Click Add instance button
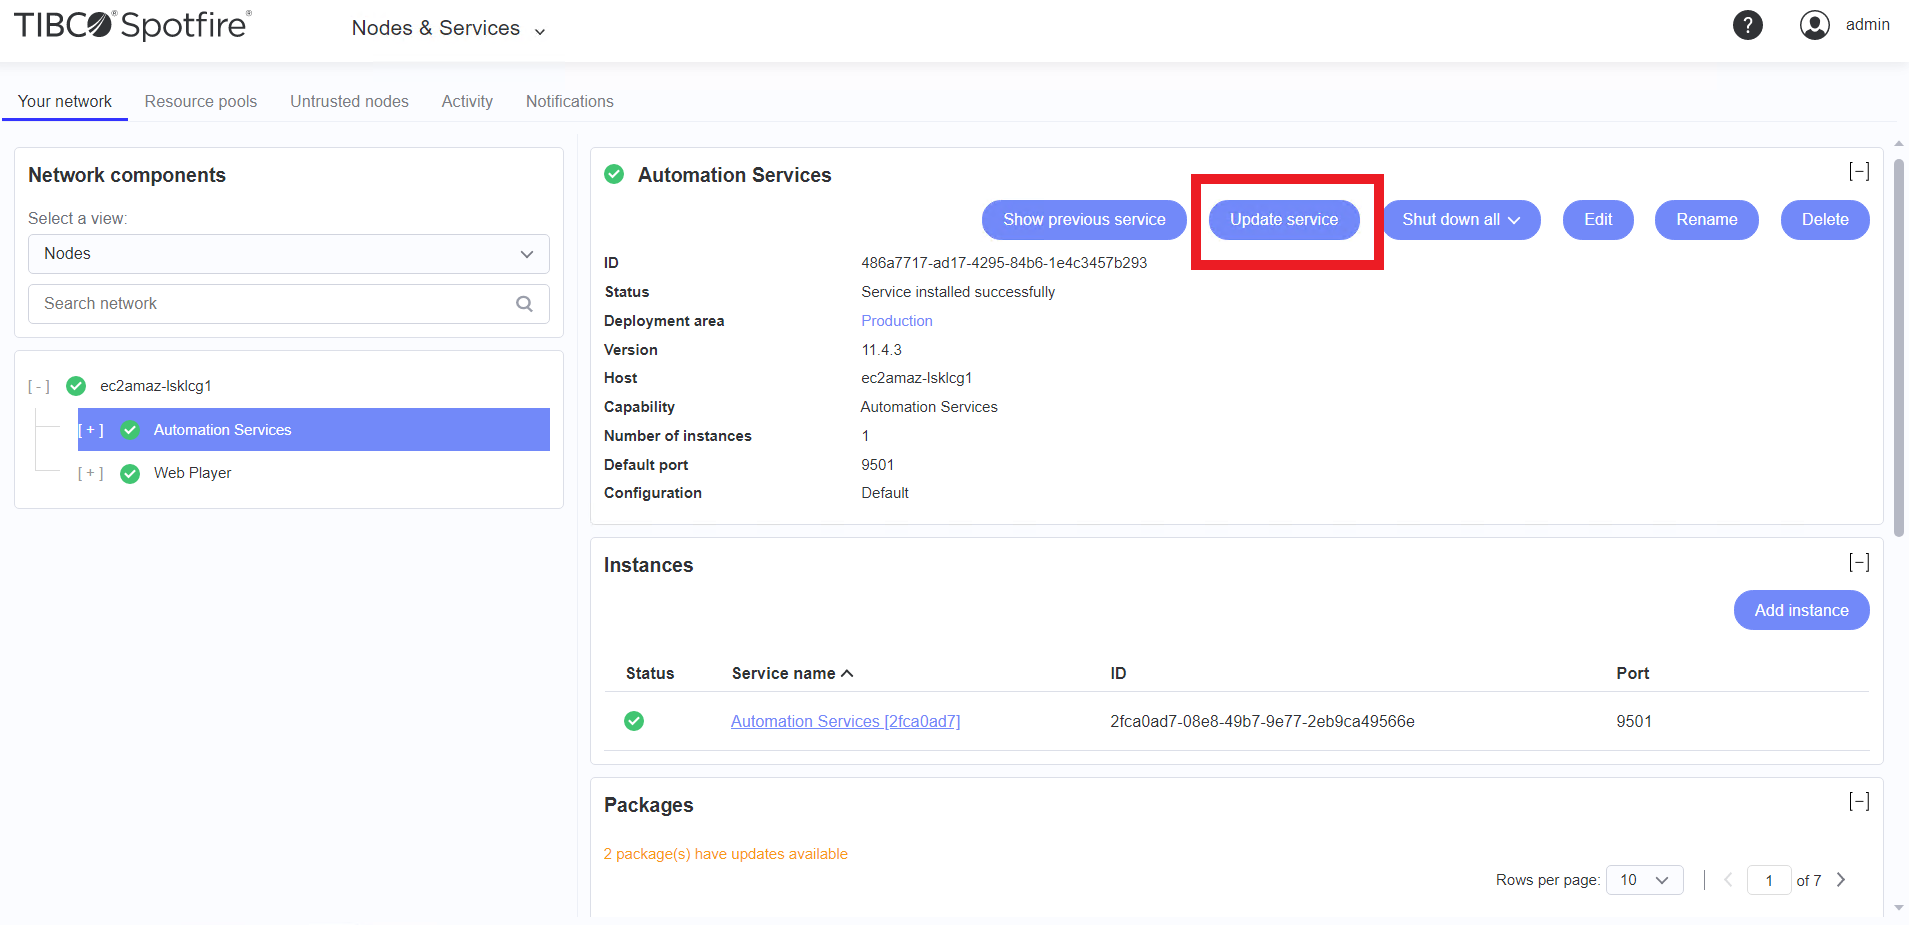Image resolution: width=1909 pixels, height=925 pixels. point(1801,610)
